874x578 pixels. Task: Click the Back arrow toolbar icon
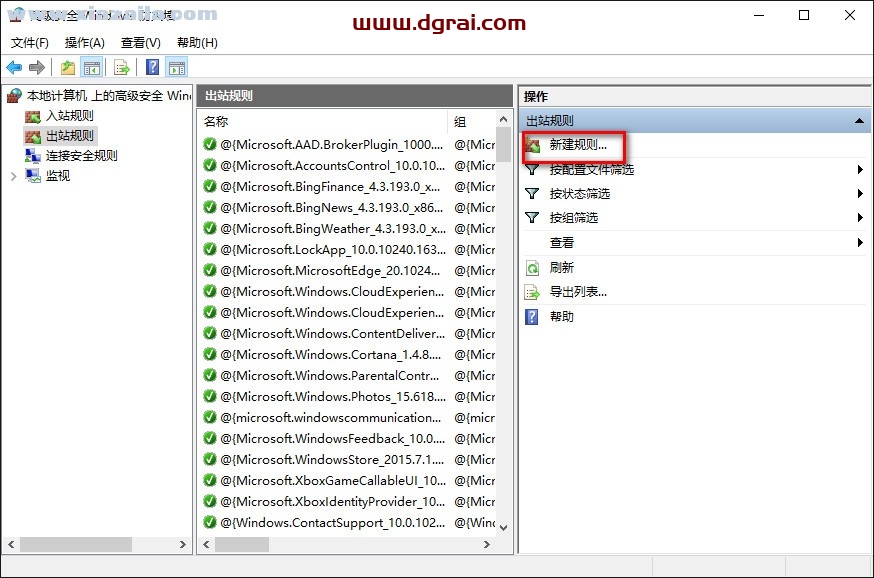point(14,67)
